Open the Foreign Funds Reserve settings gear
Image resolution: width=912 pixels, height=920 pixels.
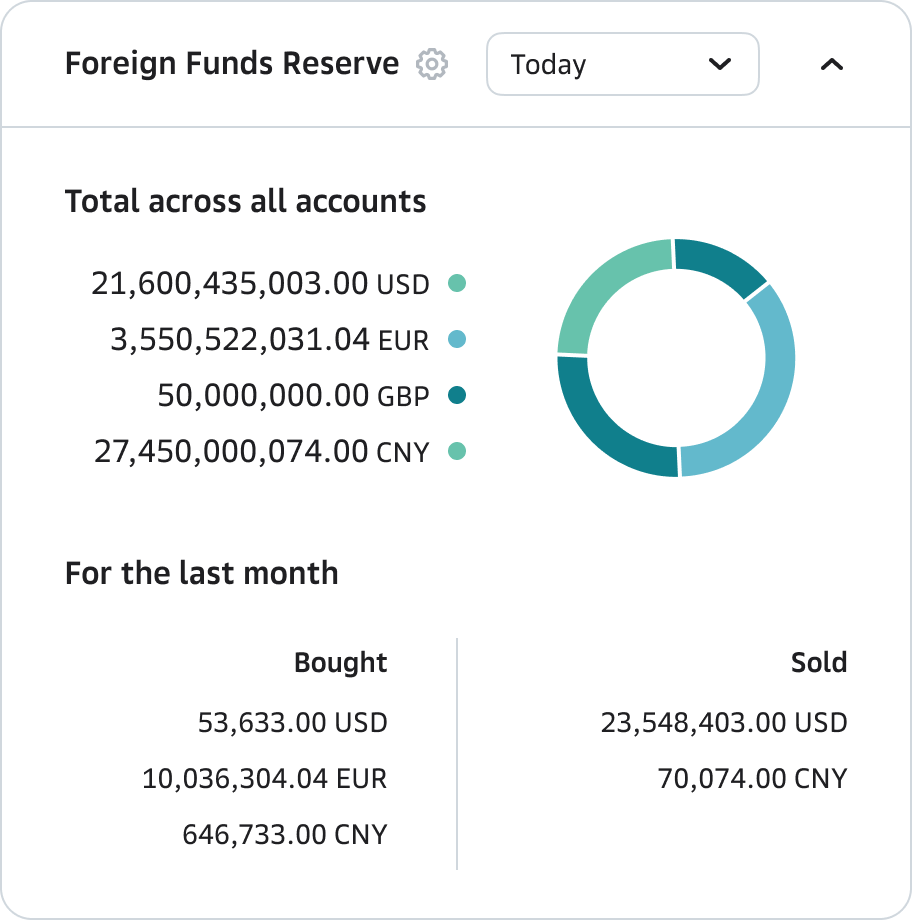click(432, 64)
